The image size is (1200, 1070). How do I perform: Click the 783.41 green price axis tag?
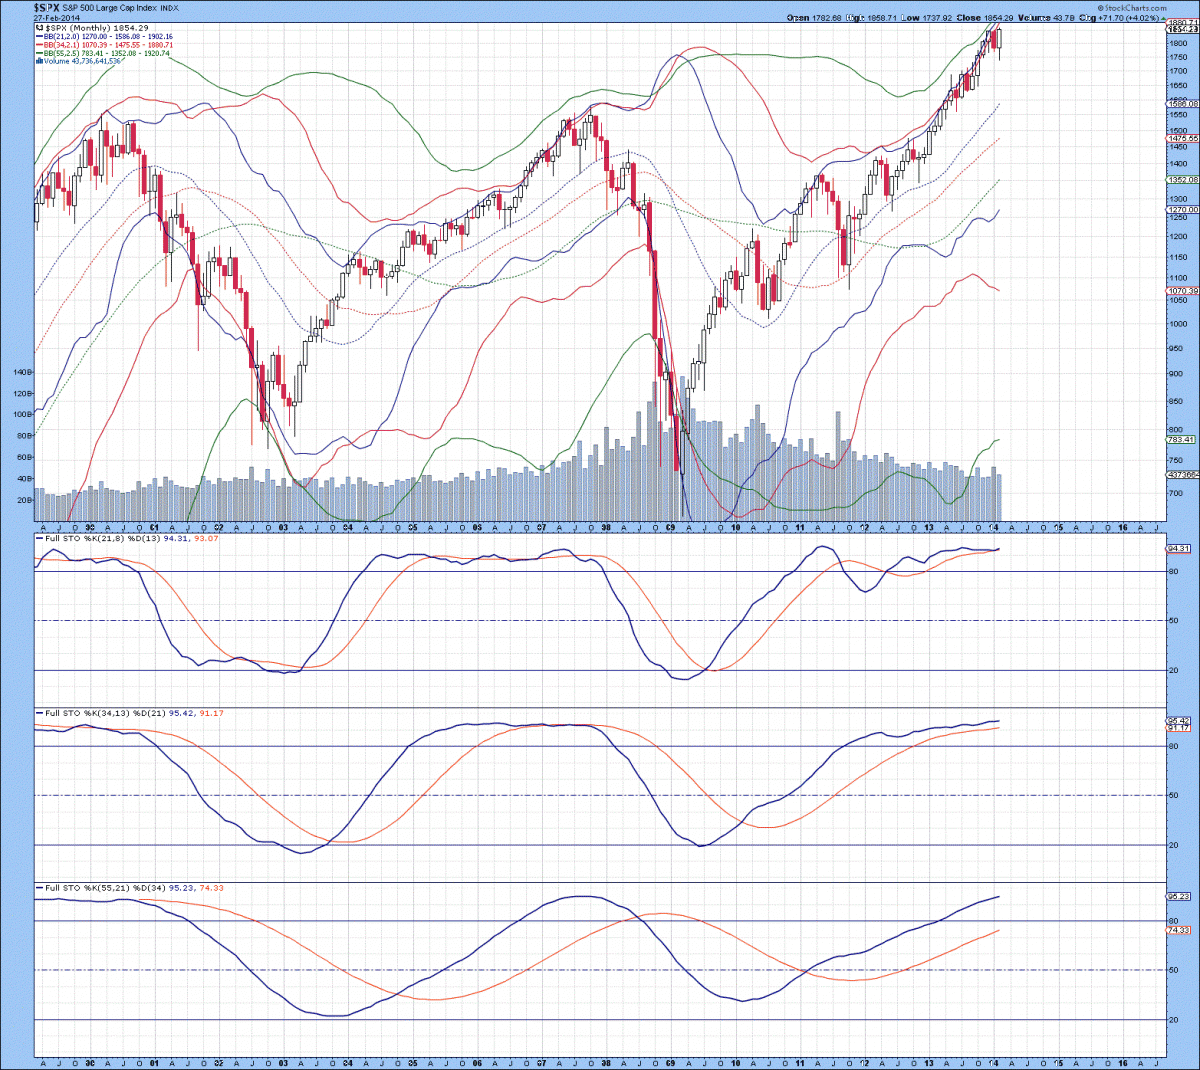(x=1181, y=440)
